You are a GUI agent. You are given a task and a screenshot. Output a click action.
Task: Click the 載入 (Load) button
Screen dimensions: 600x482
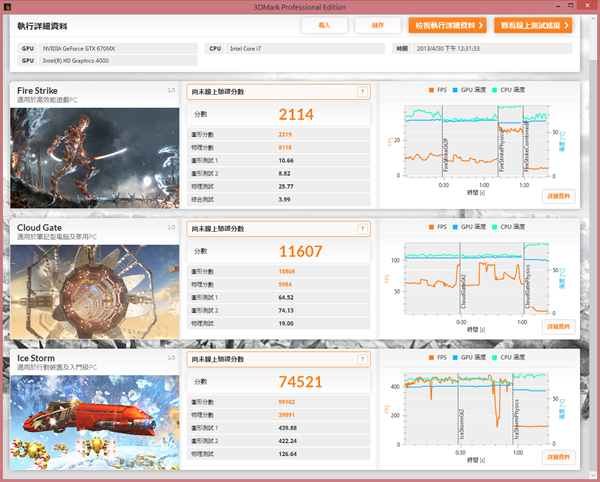325,25
